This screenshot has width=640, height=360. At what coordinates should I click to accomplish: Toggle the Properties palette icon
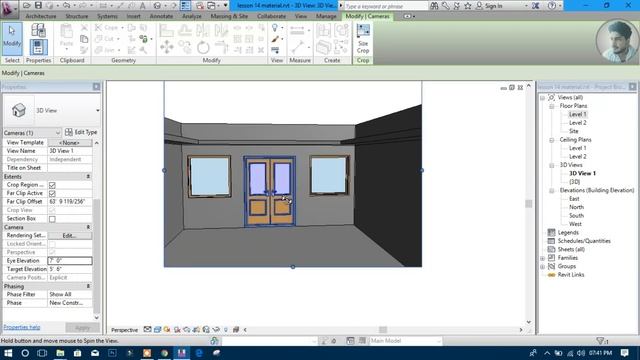[x=38, y=47]
